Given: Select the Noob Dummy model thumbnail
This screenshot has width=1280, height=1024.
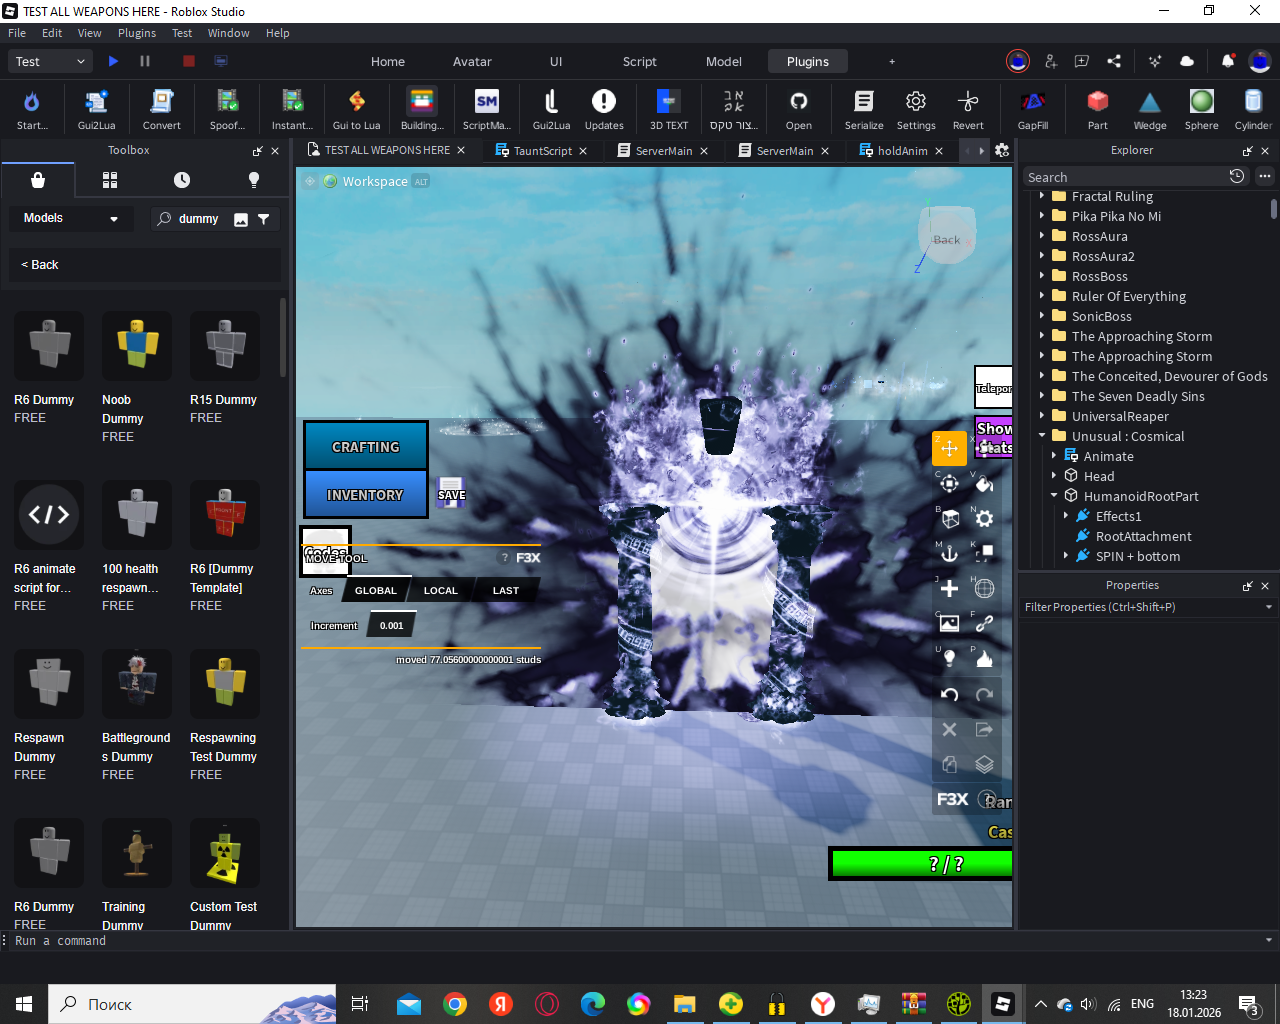Looking at the screenshot, I should pos(137,346).
